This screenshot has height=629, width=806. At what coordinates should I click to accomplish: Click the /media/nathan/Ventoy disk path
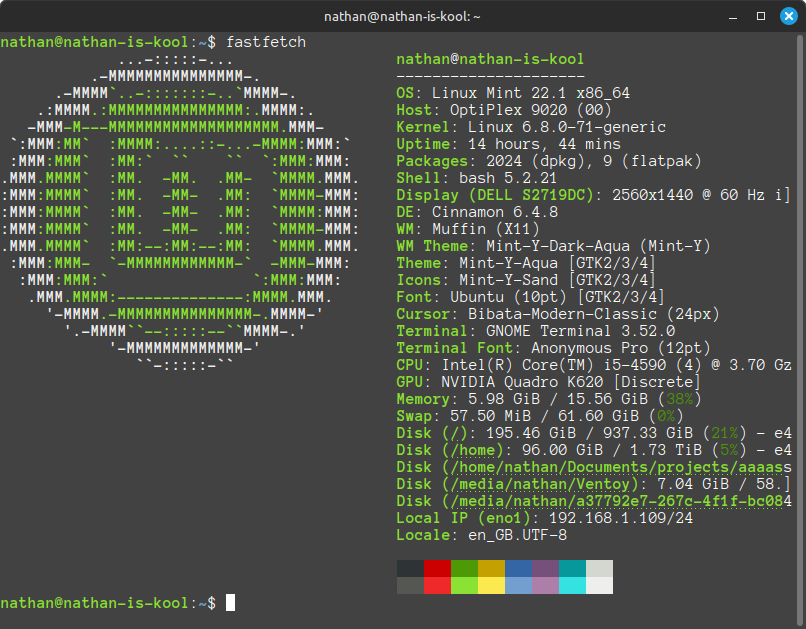[540, 484]
